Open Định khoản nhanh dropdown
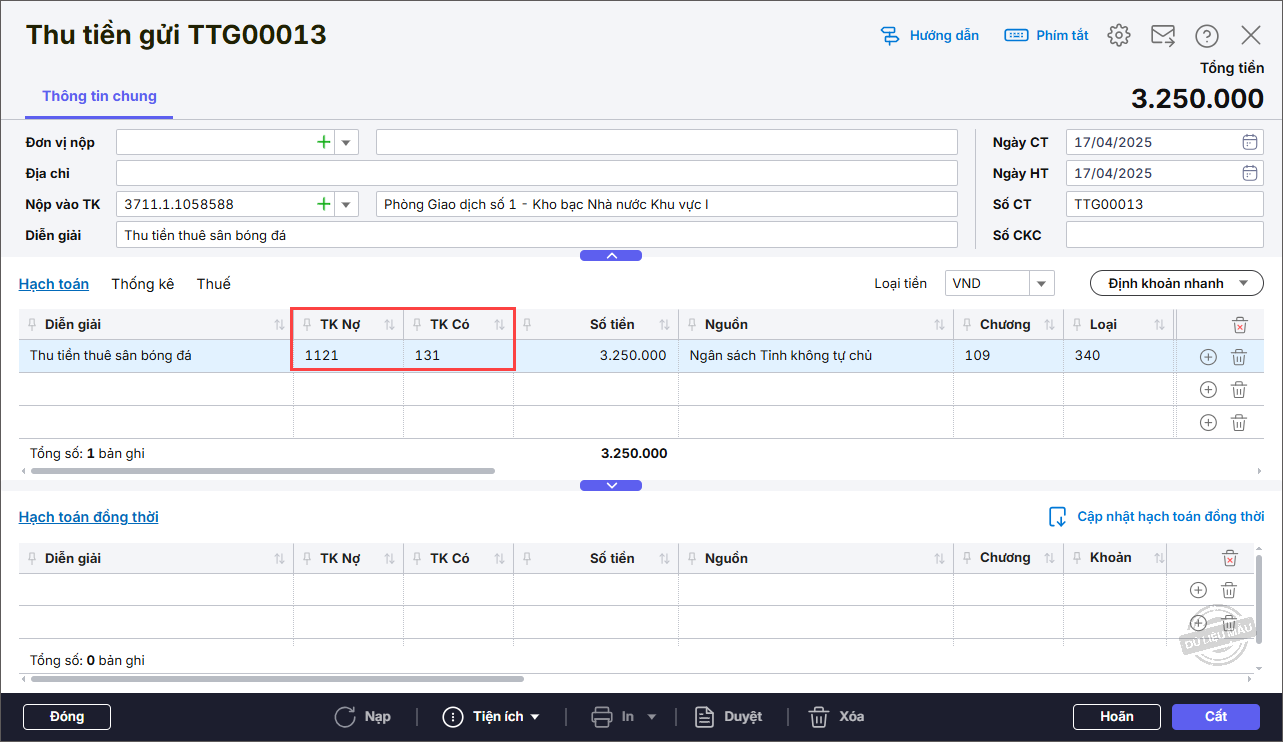 1175,284
